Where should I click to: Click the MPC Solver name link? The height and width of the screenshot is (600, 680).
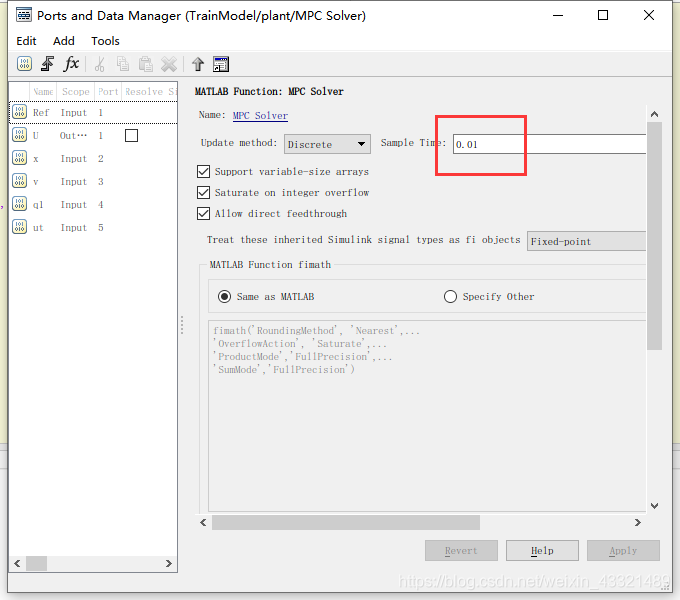[x=260, y=115]
